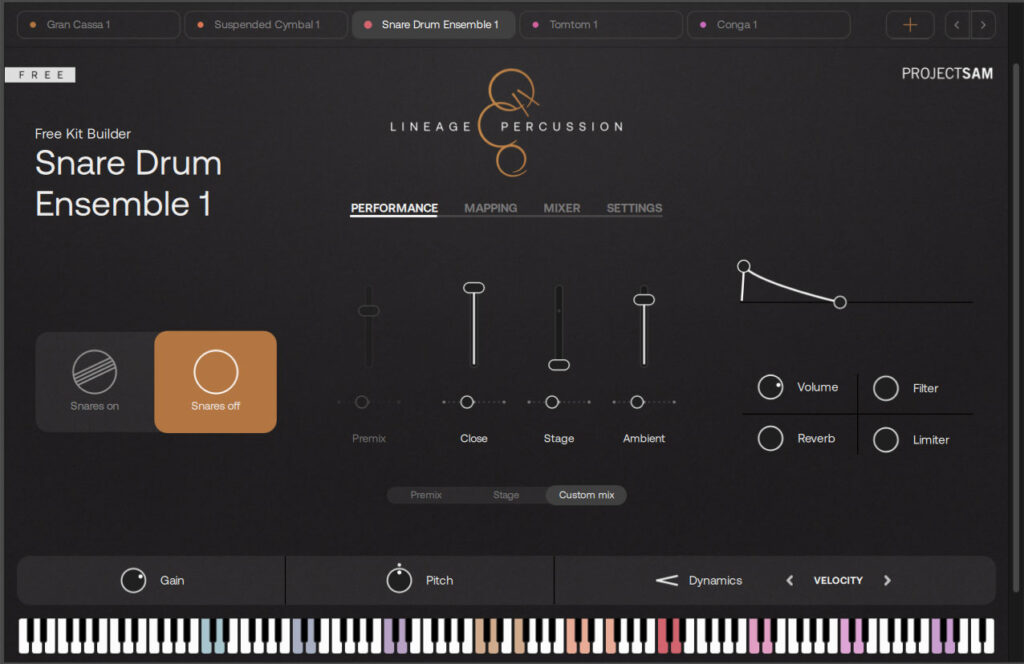Click the Dynamics chevron control
Screen dimensions: 1024x664
[x=665, y=580]
